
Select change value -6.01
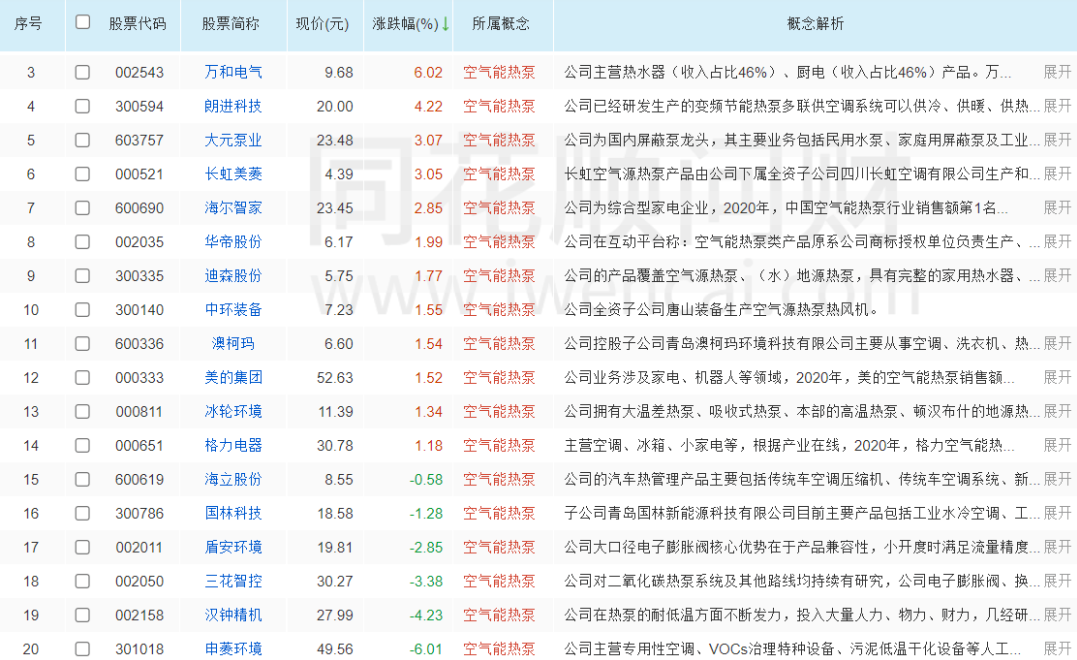[x=426, y=649]
